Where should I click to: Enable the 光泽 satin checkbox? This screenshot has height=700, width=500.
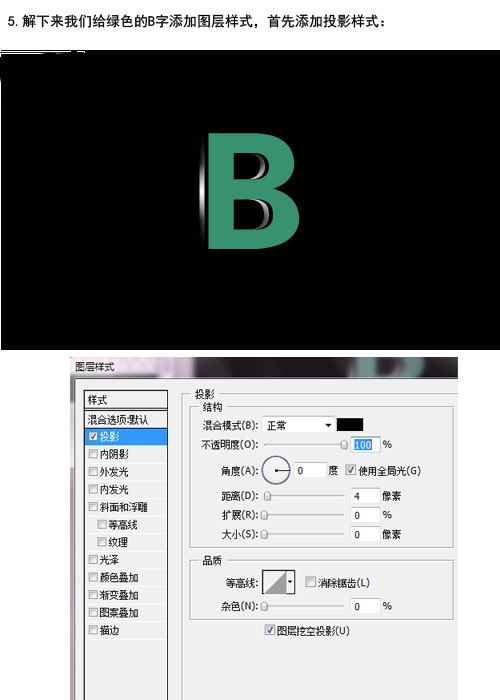click(93, 559)
